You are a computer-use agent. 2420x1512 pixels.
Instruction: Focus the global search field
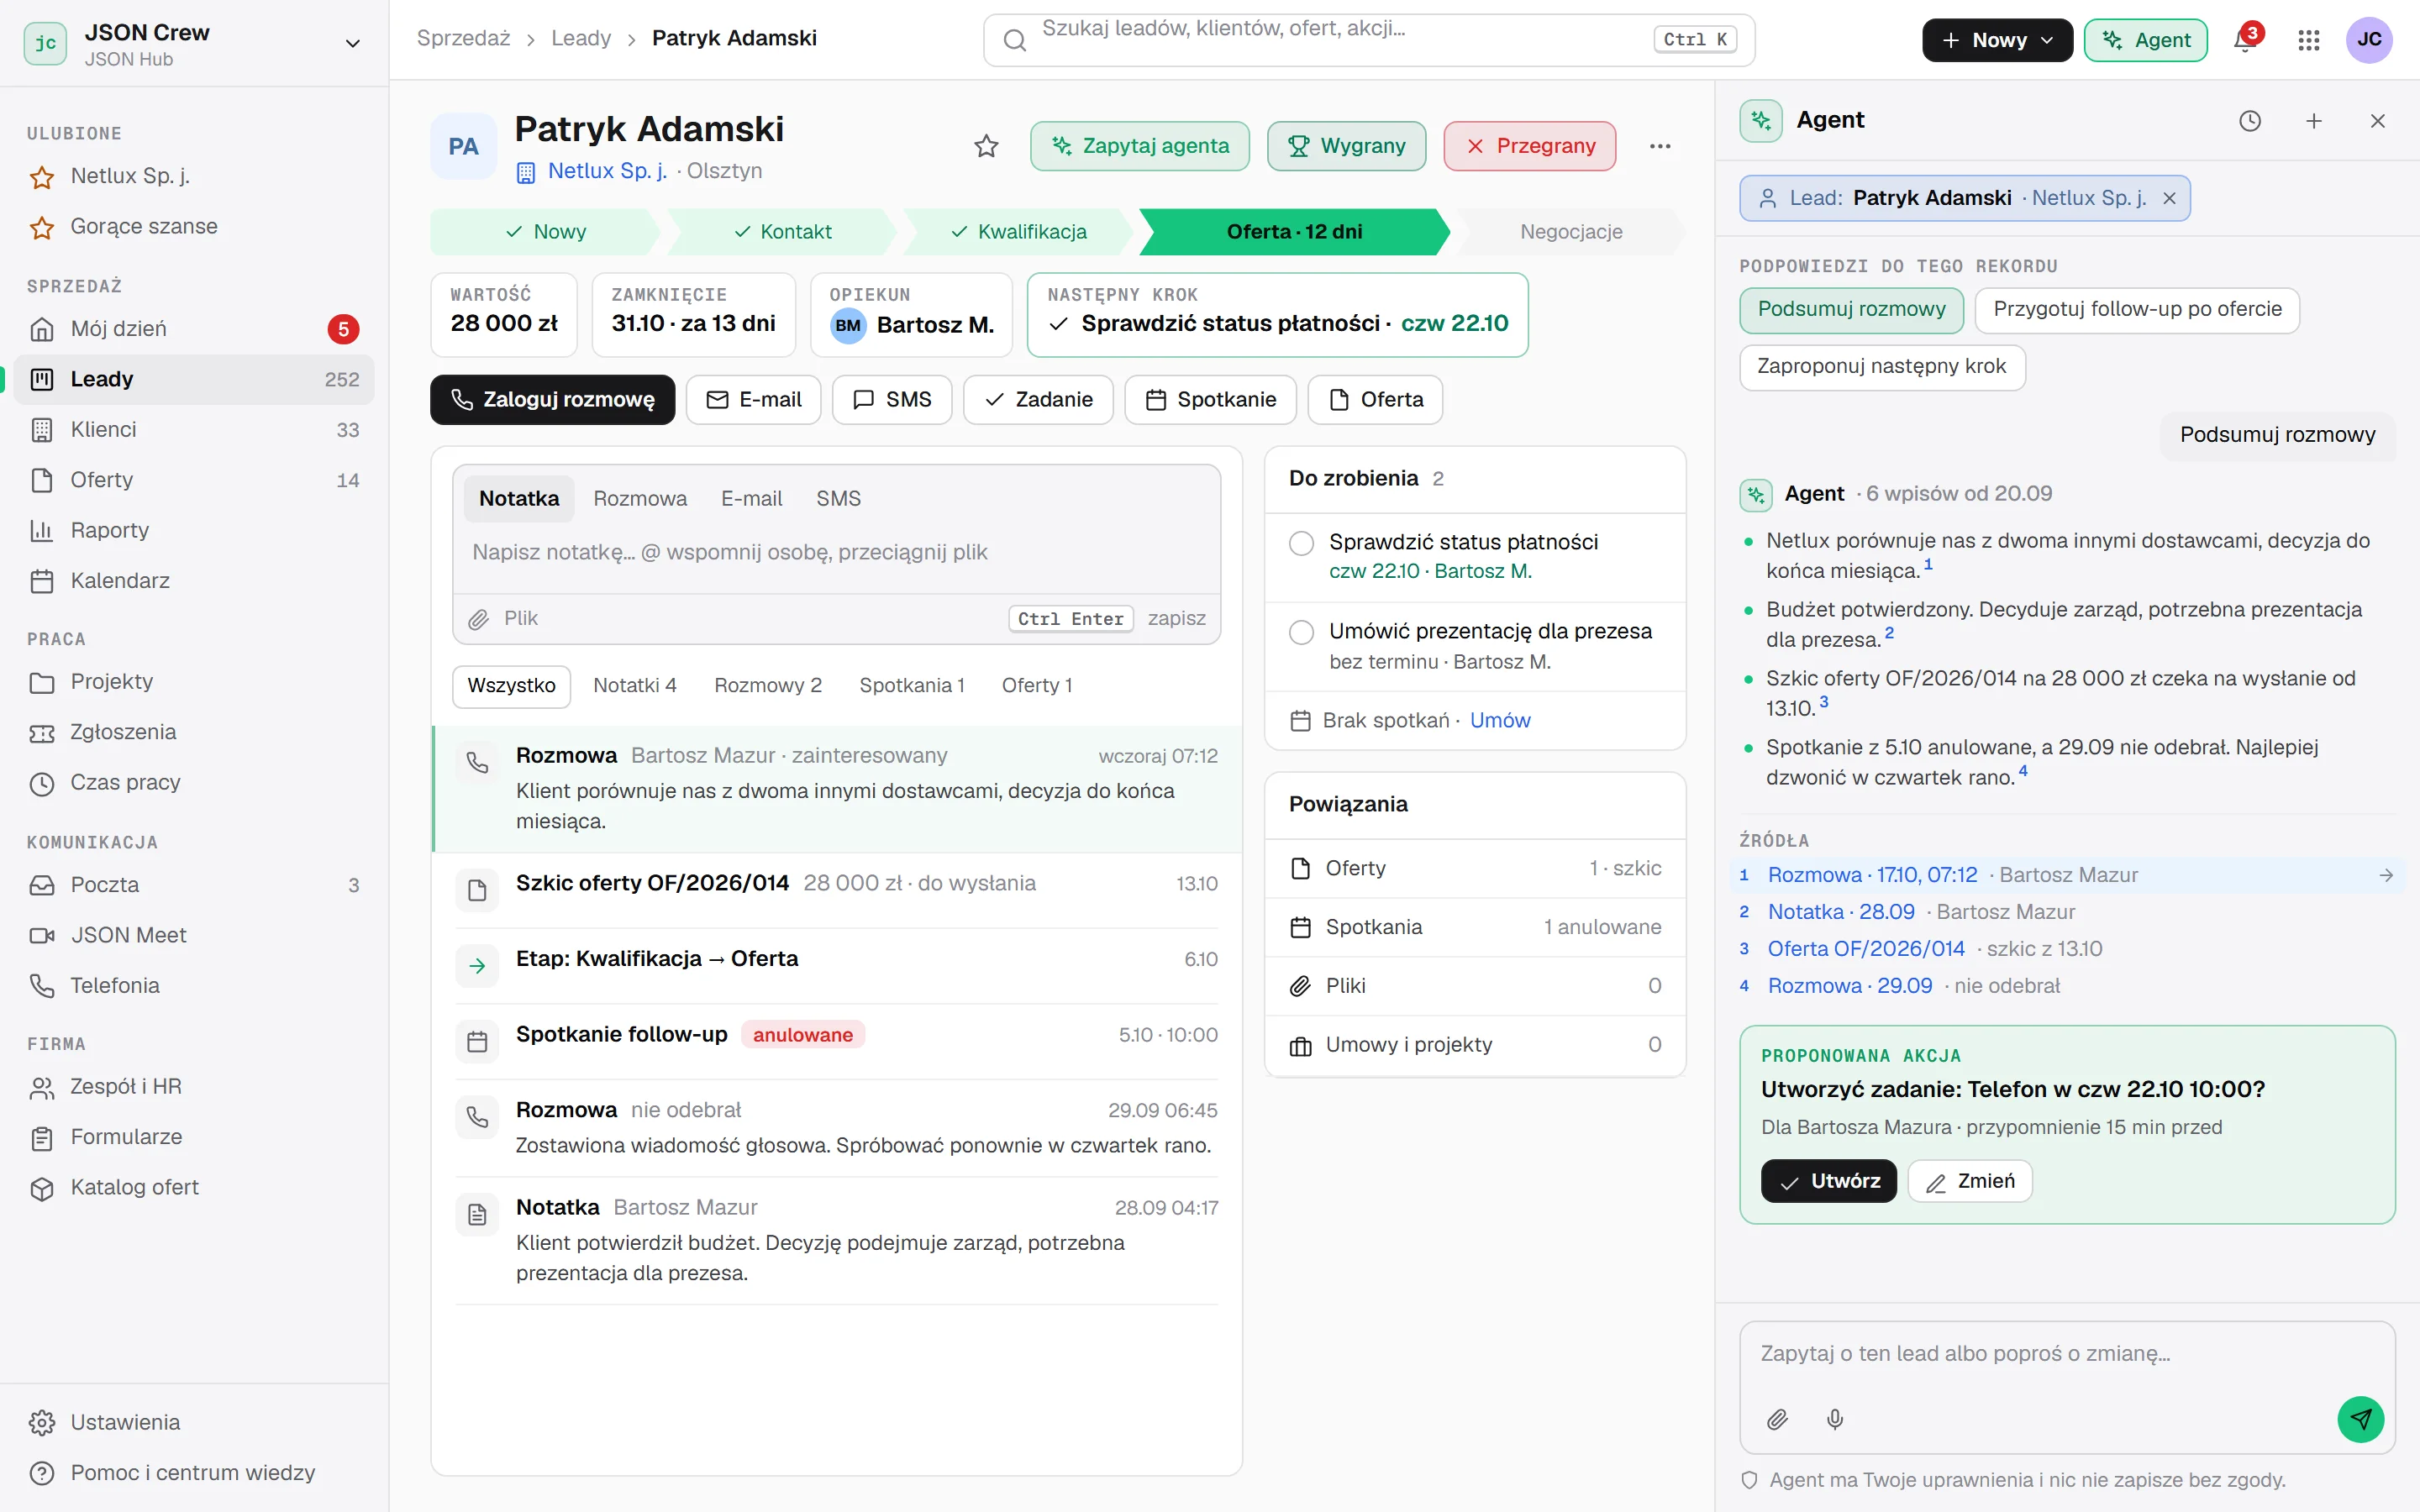pyautogui.click(x=1369, y=40)
